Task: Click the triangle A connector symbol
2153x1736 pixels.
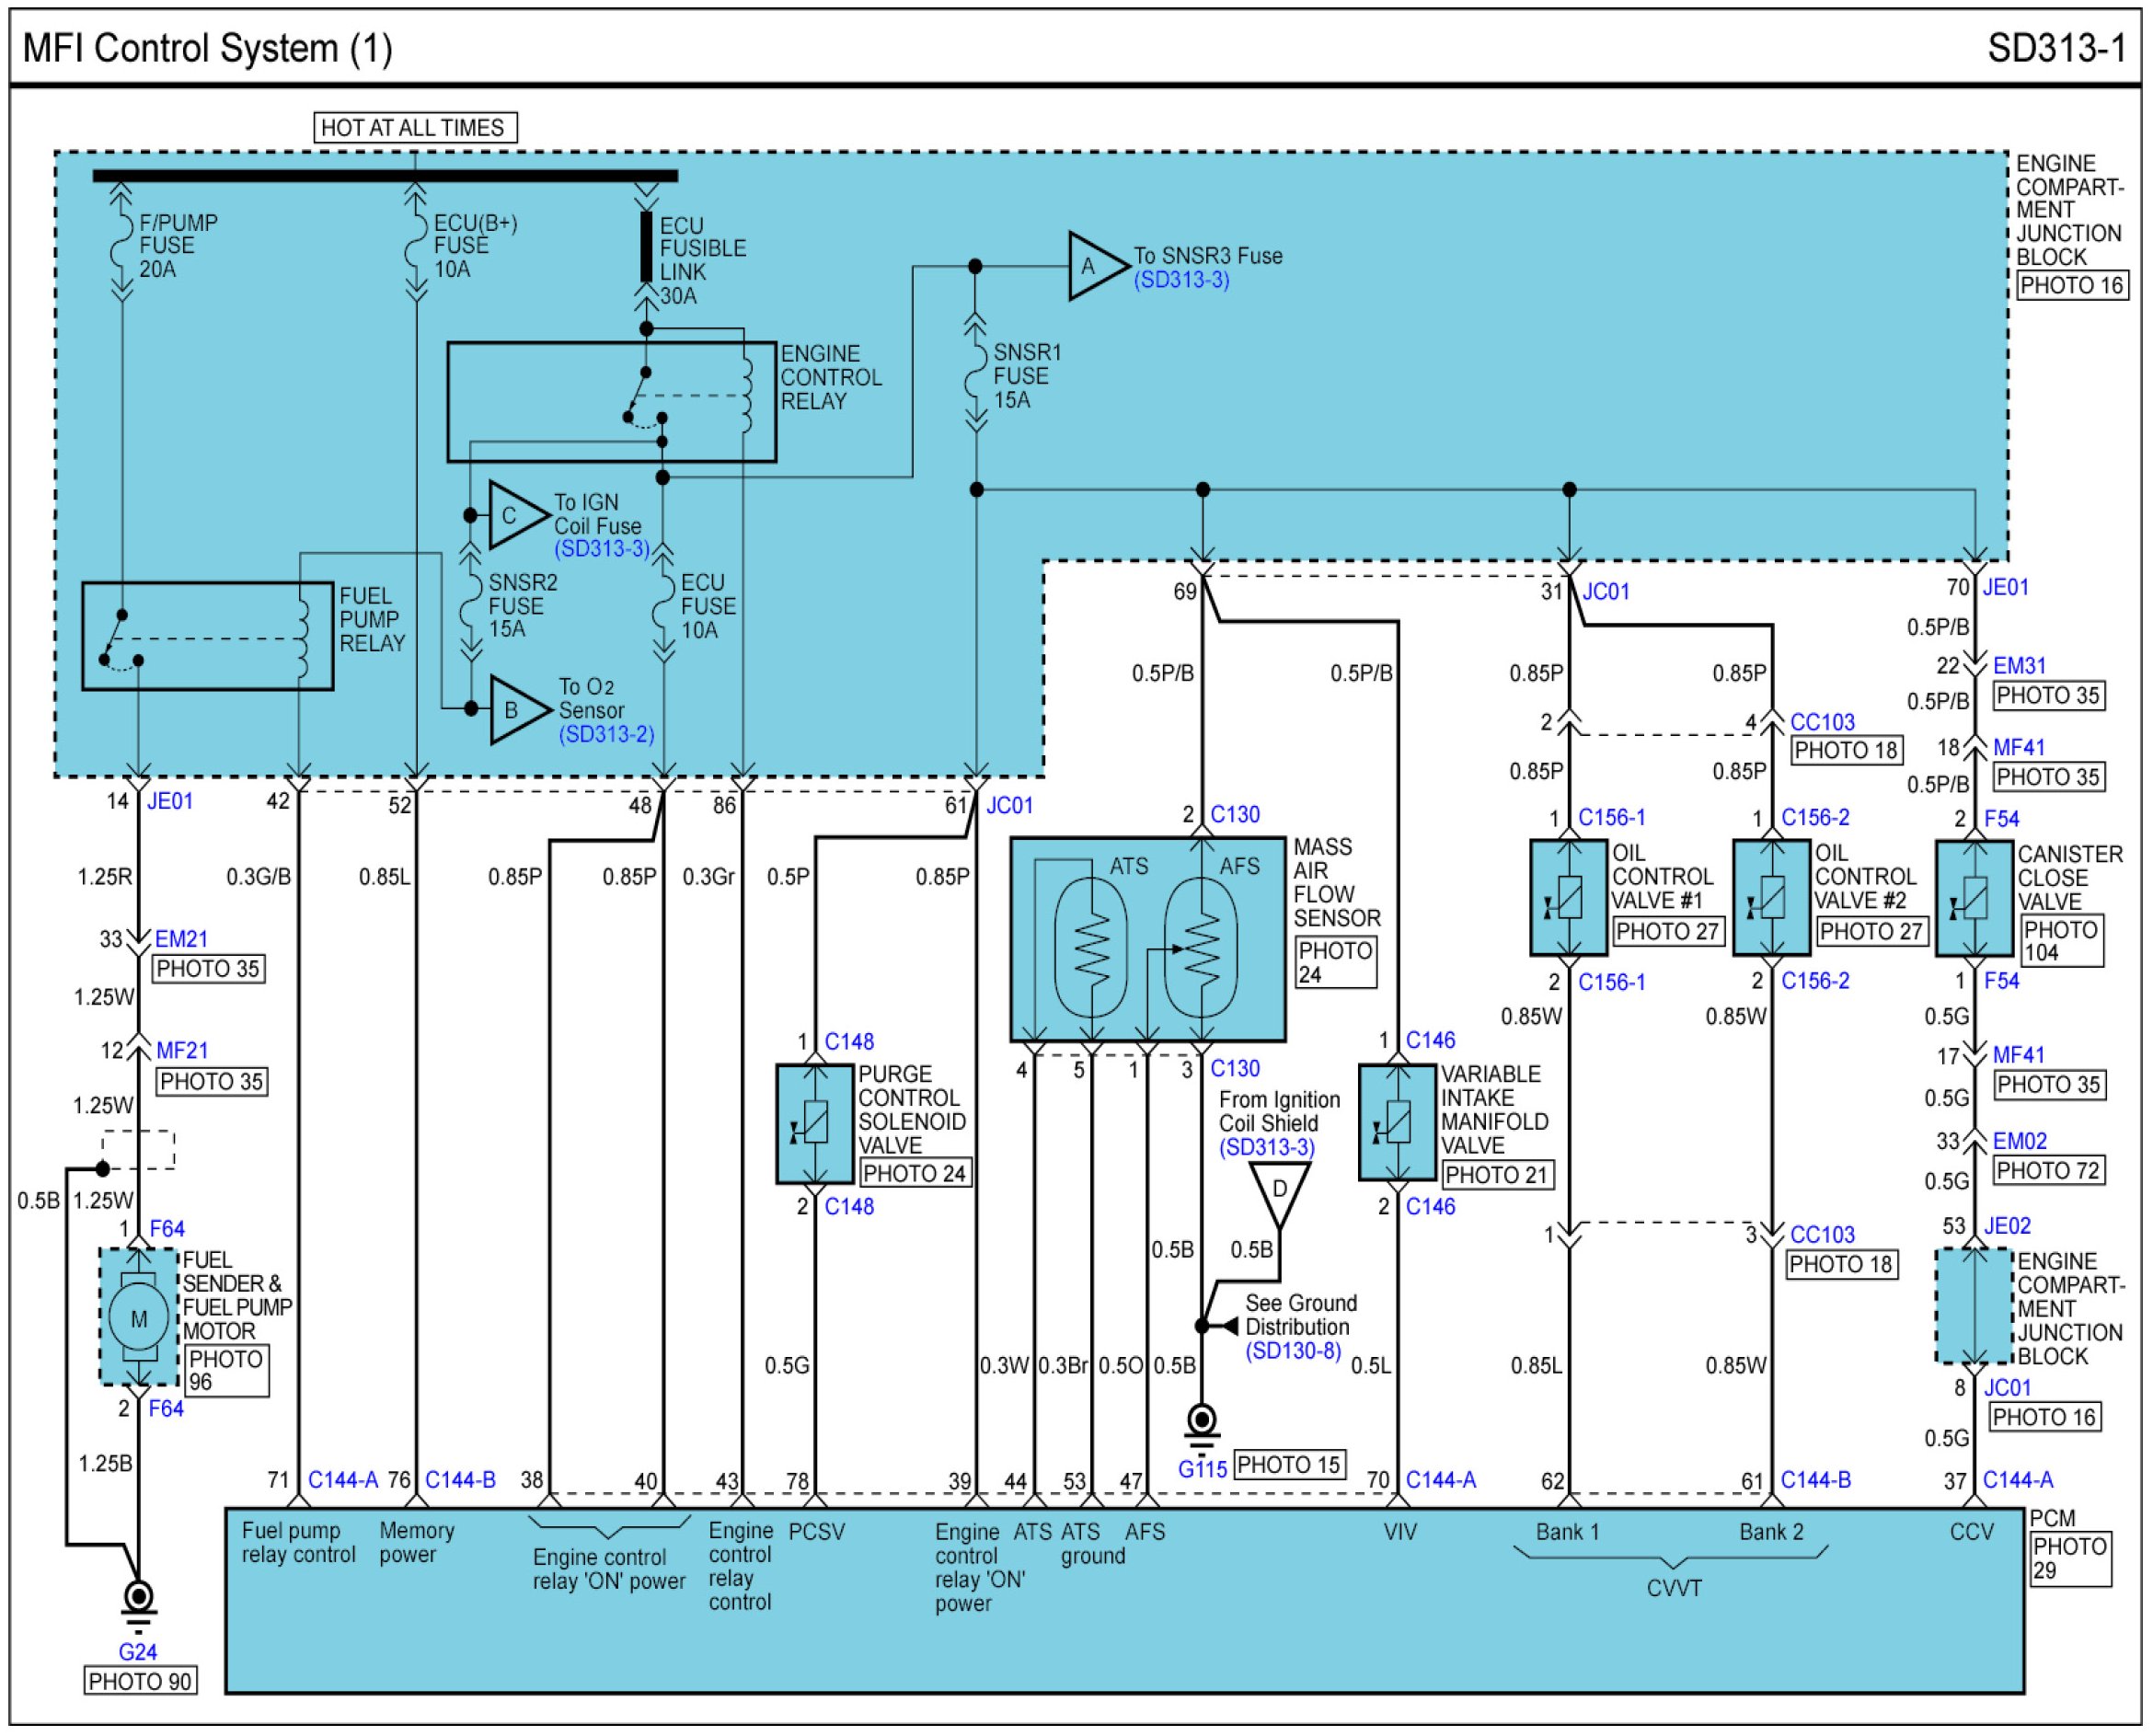Action: tap(1093, 266)
